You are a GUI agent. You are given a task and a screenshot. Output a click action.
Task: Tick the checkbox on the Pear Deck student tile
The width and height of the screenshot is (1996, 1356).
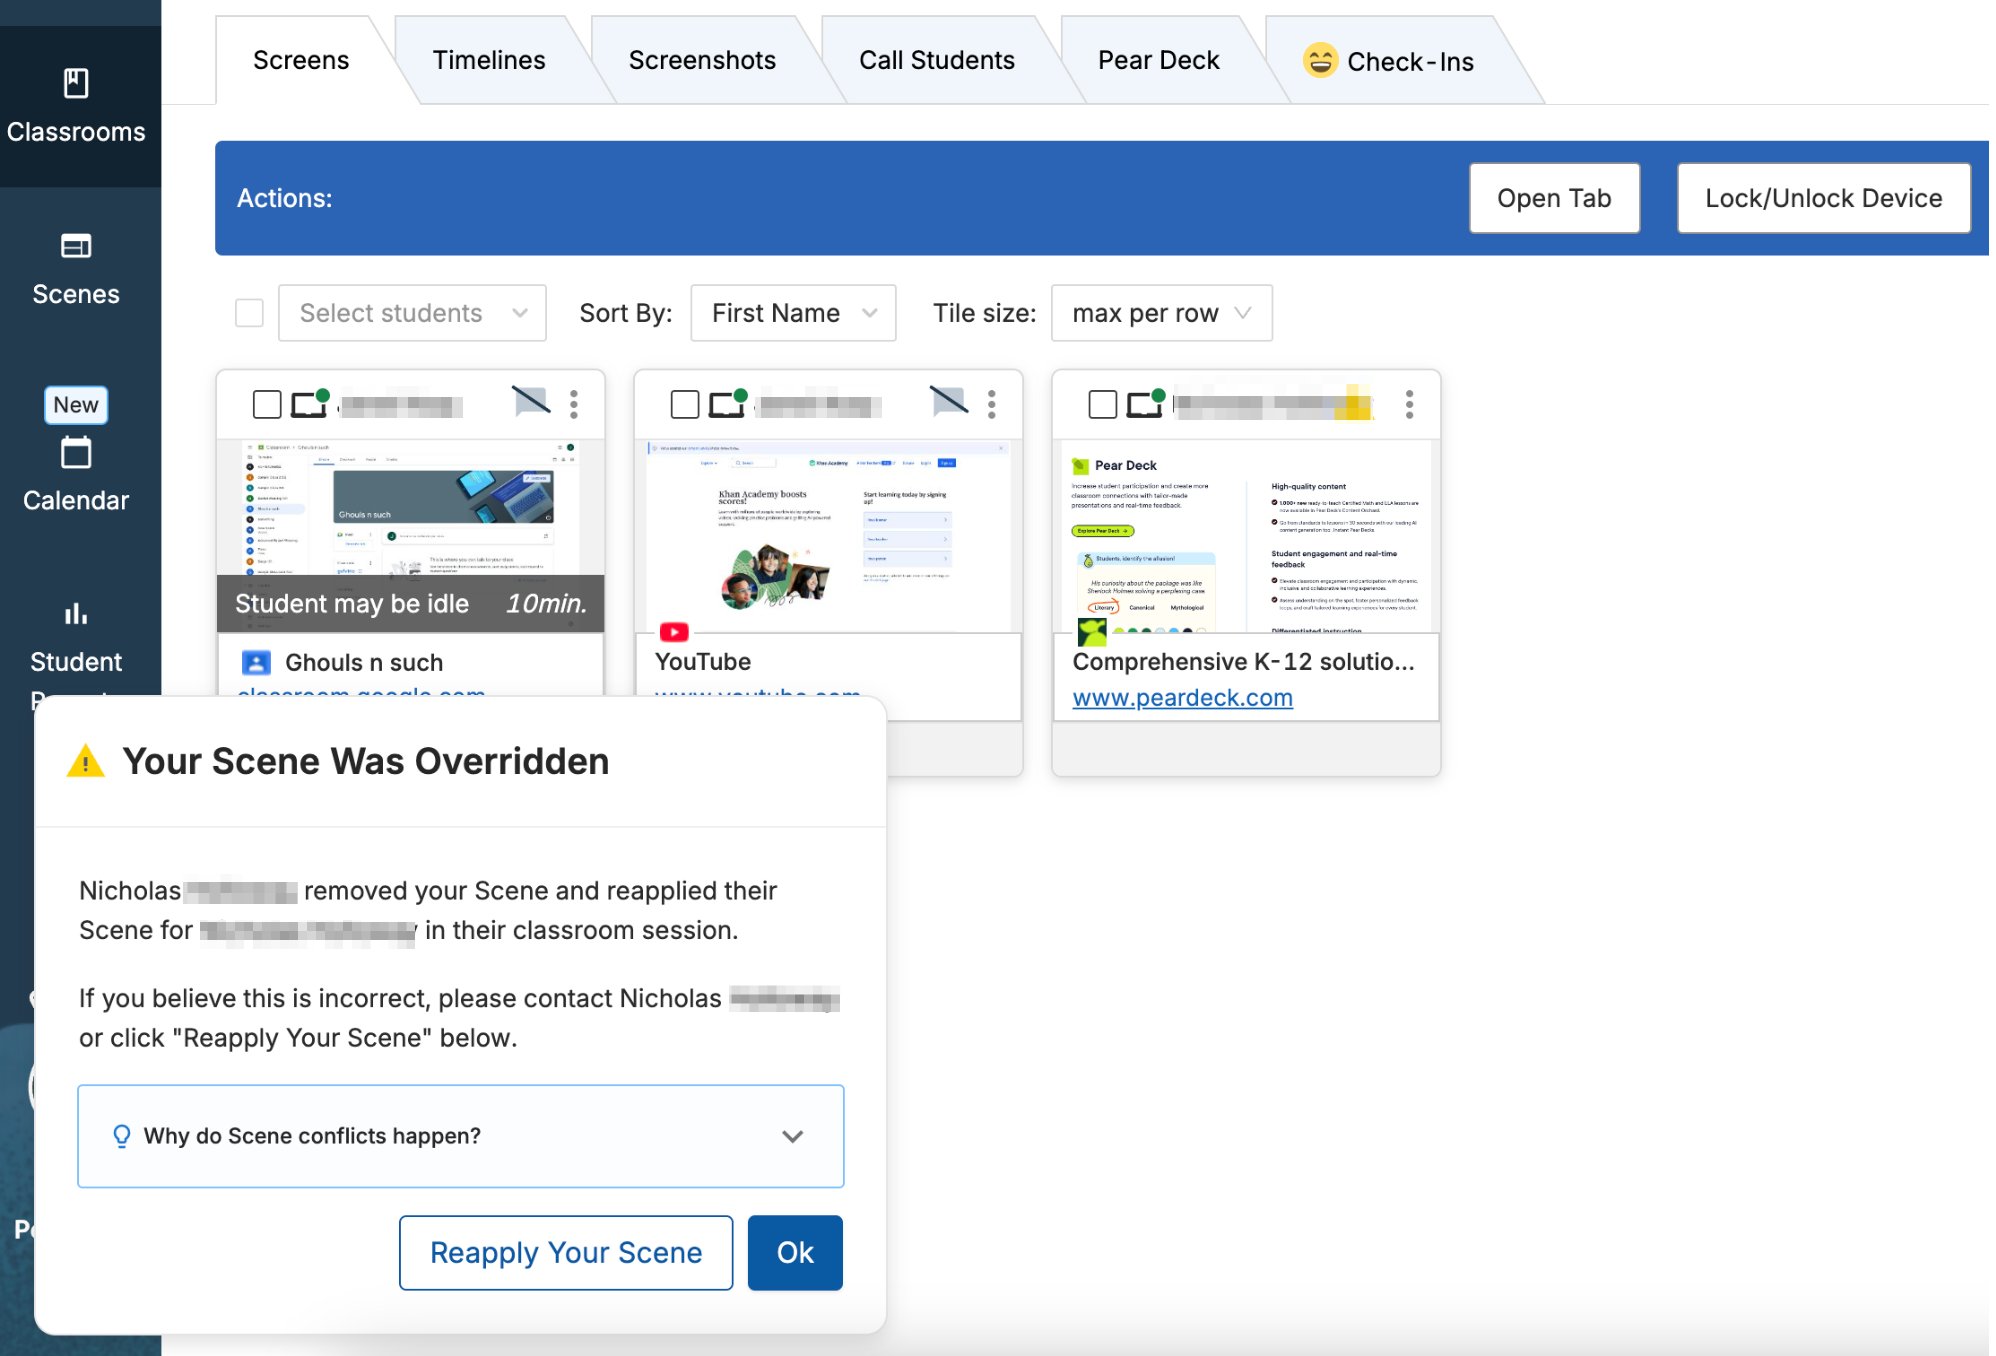(1103, 404)
